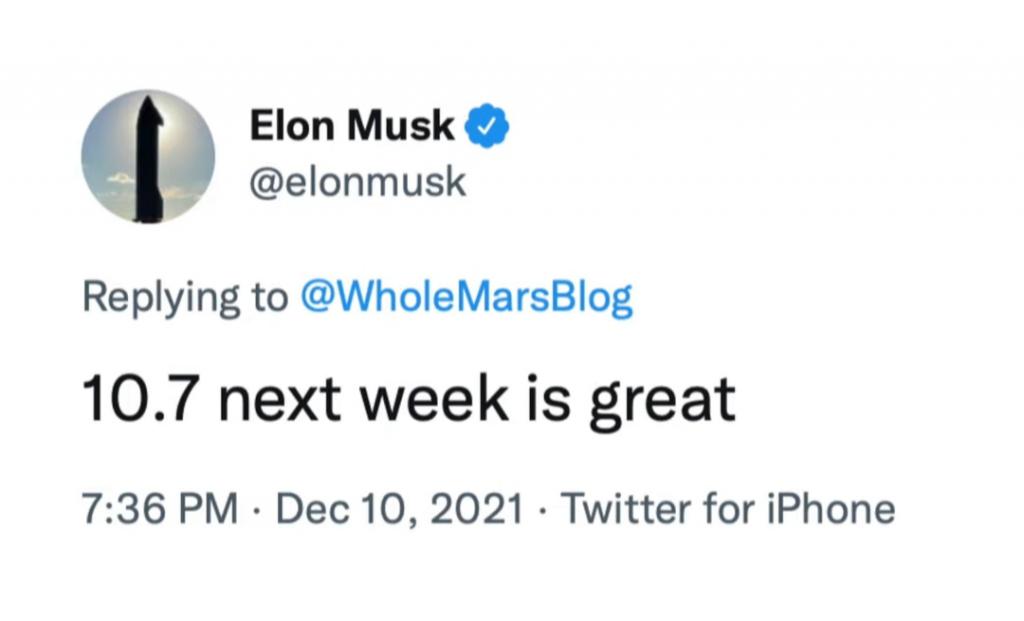The height and width of the screenshot is (621, 1024).
Task: Select the tweet text "10.7 next week is great"
Action: [409, 401]
